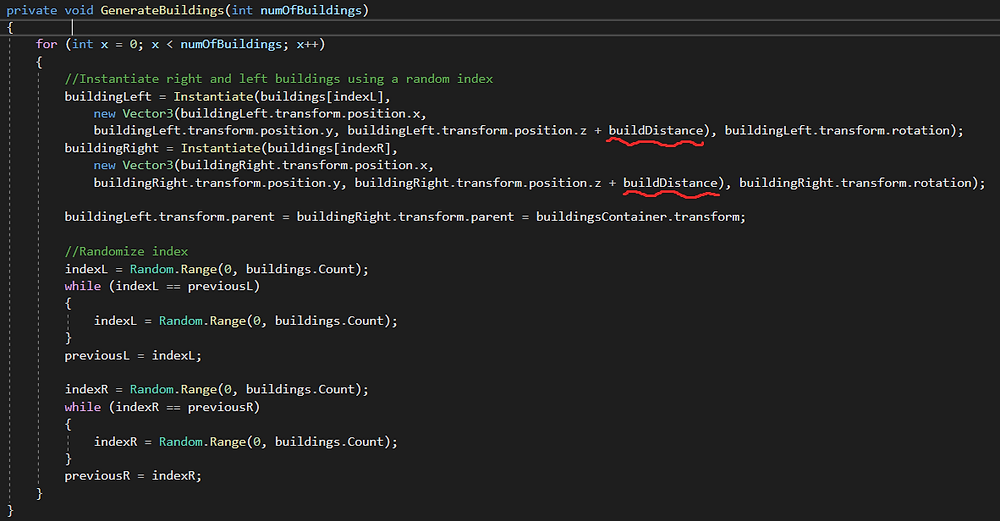The image size is (1000, 521).
Task: Click the '//Randomize index' comment
Action: point(126,251)
